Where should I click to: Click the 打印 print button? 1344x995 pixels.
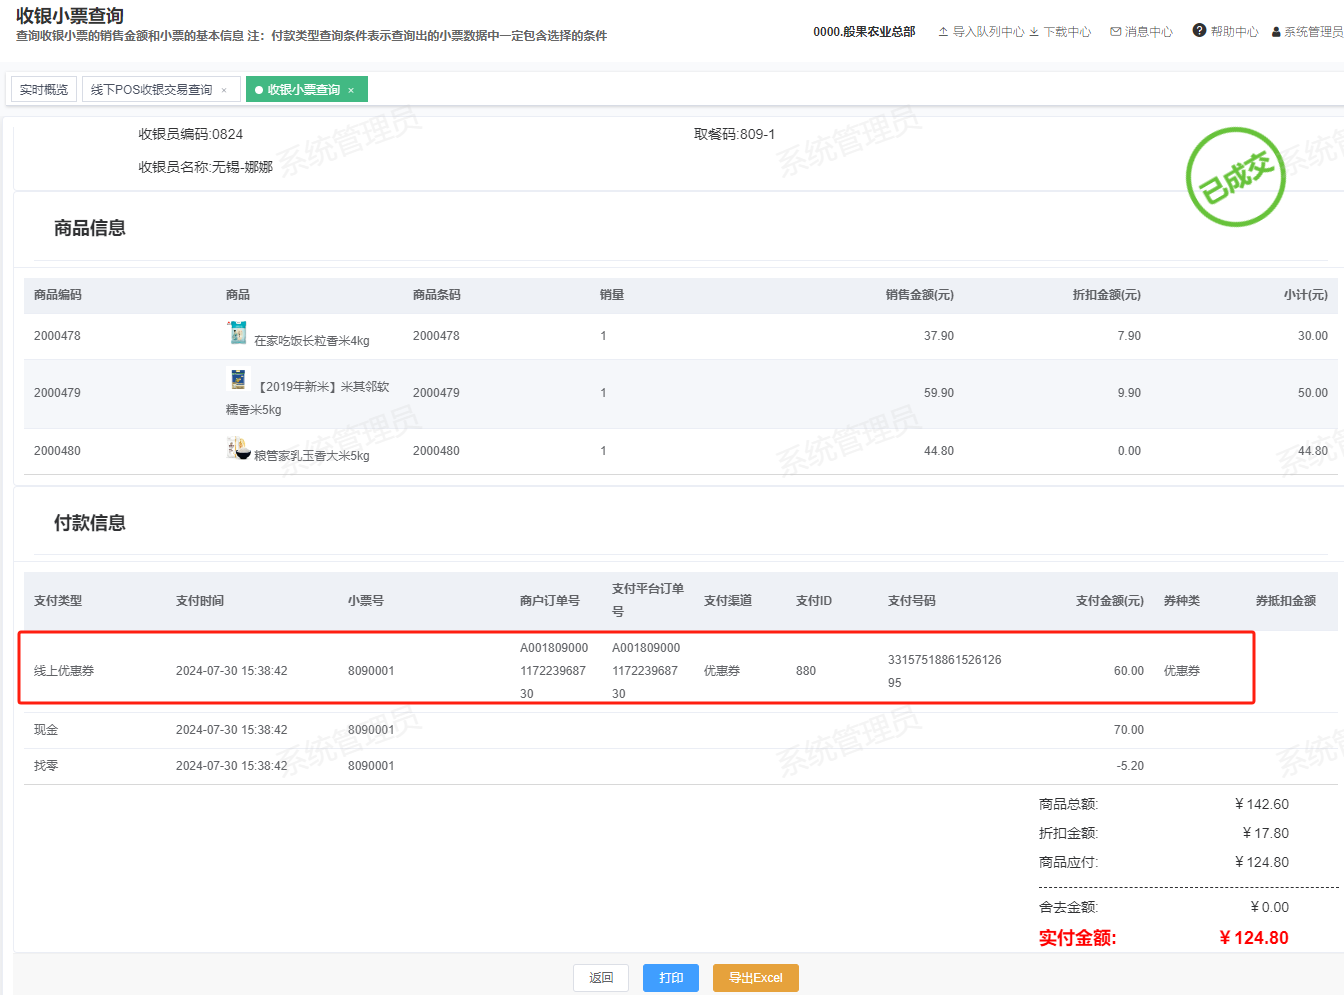[671, 978]
